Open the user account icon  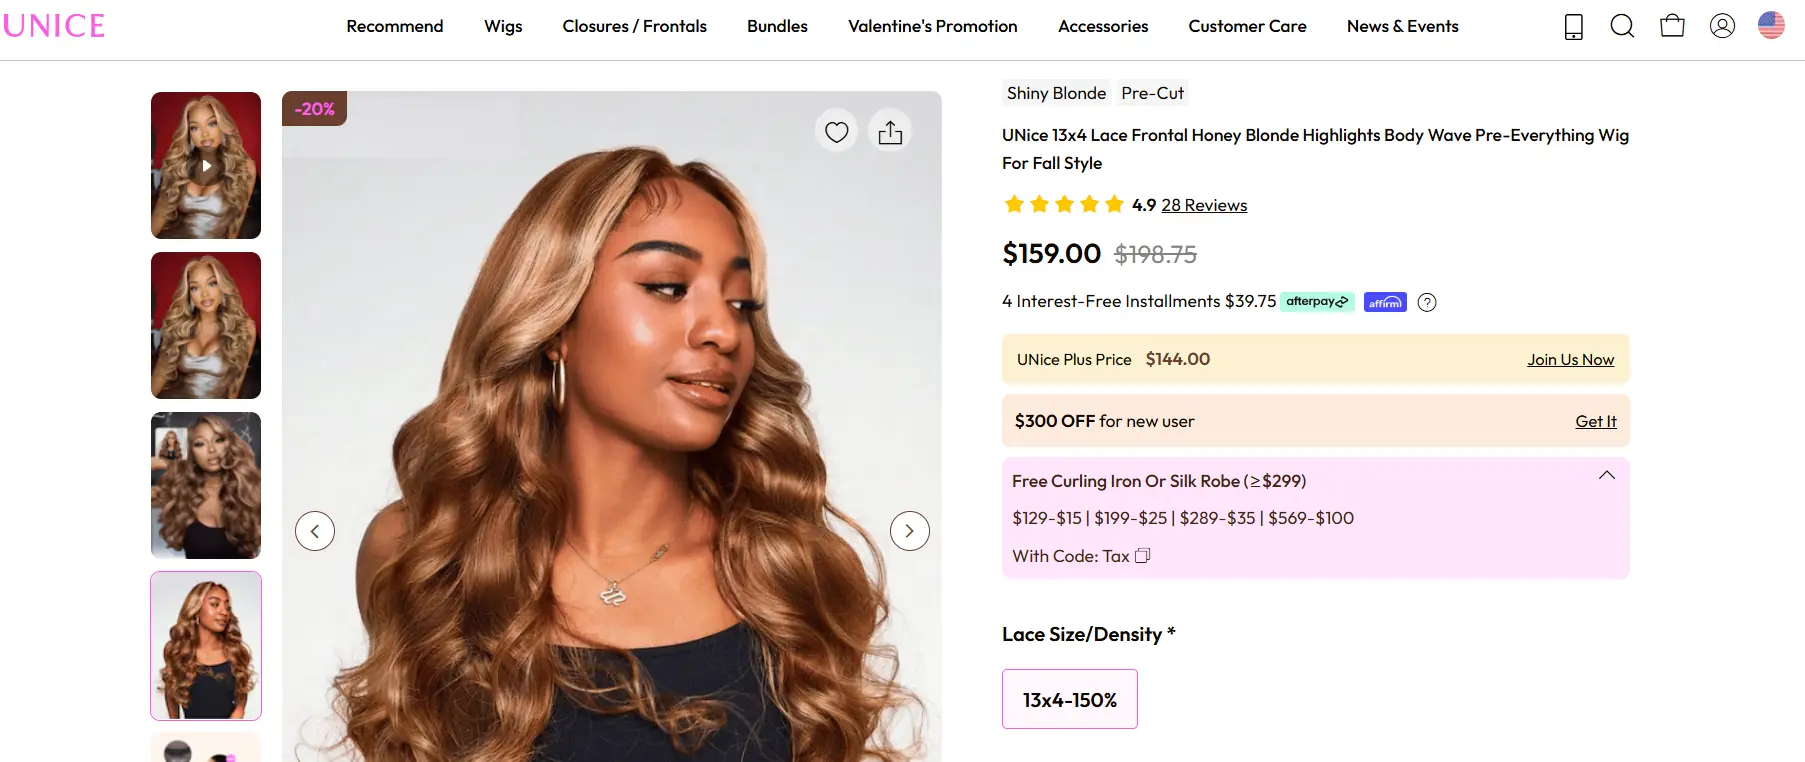click(x=1722, y=26)
